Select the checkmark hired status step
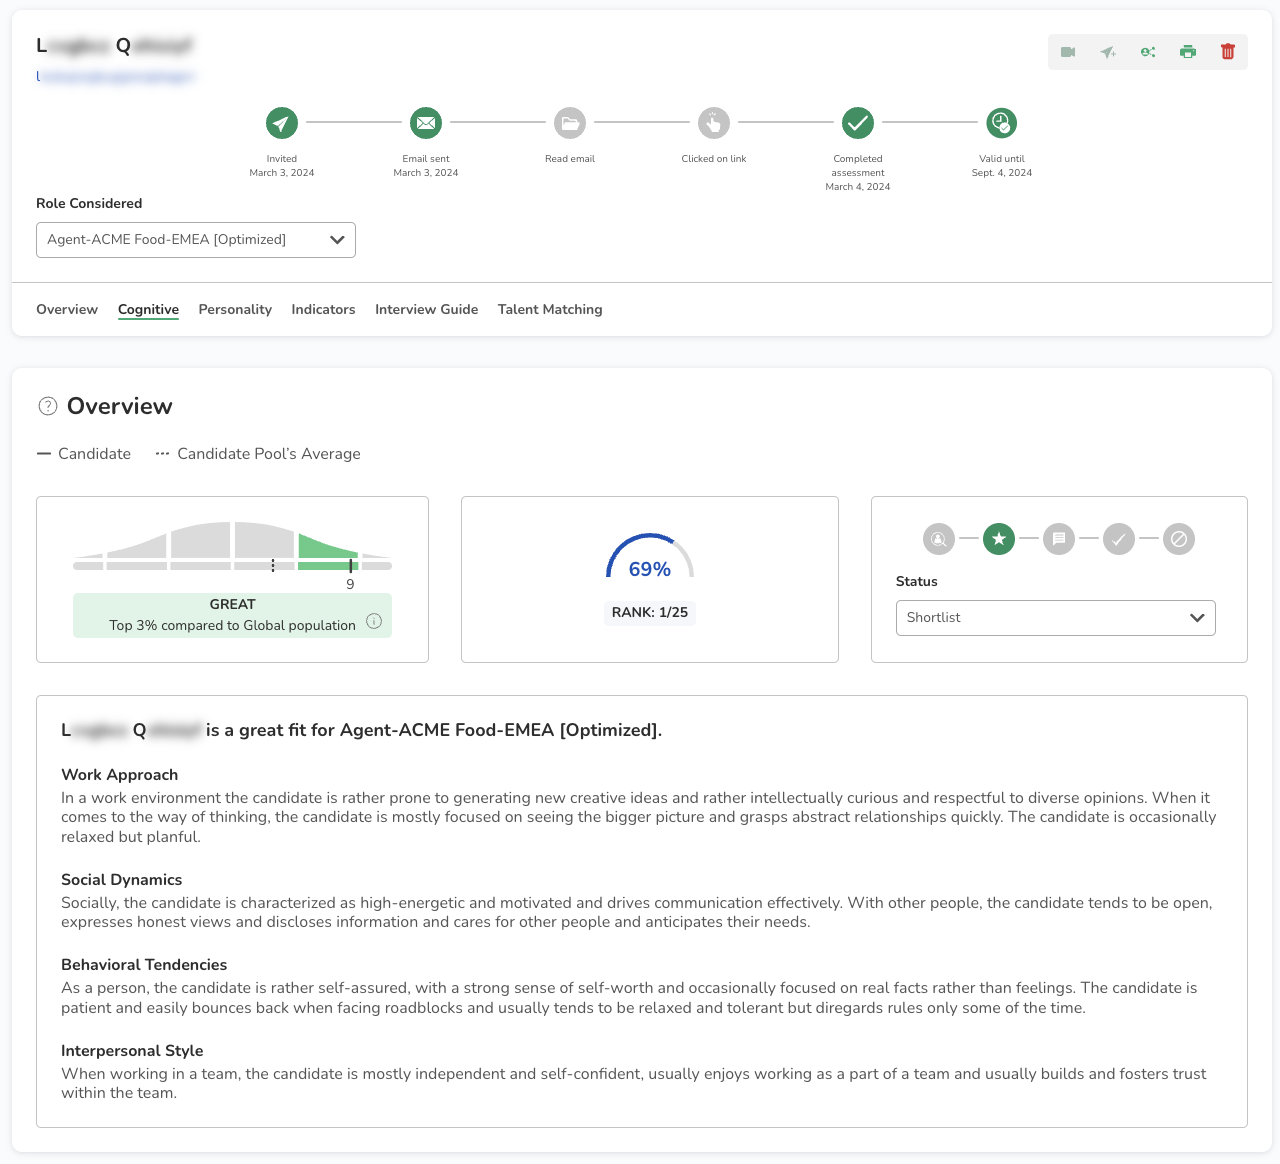This screenshot has height=1164, width=1280. click(1118, 539)
